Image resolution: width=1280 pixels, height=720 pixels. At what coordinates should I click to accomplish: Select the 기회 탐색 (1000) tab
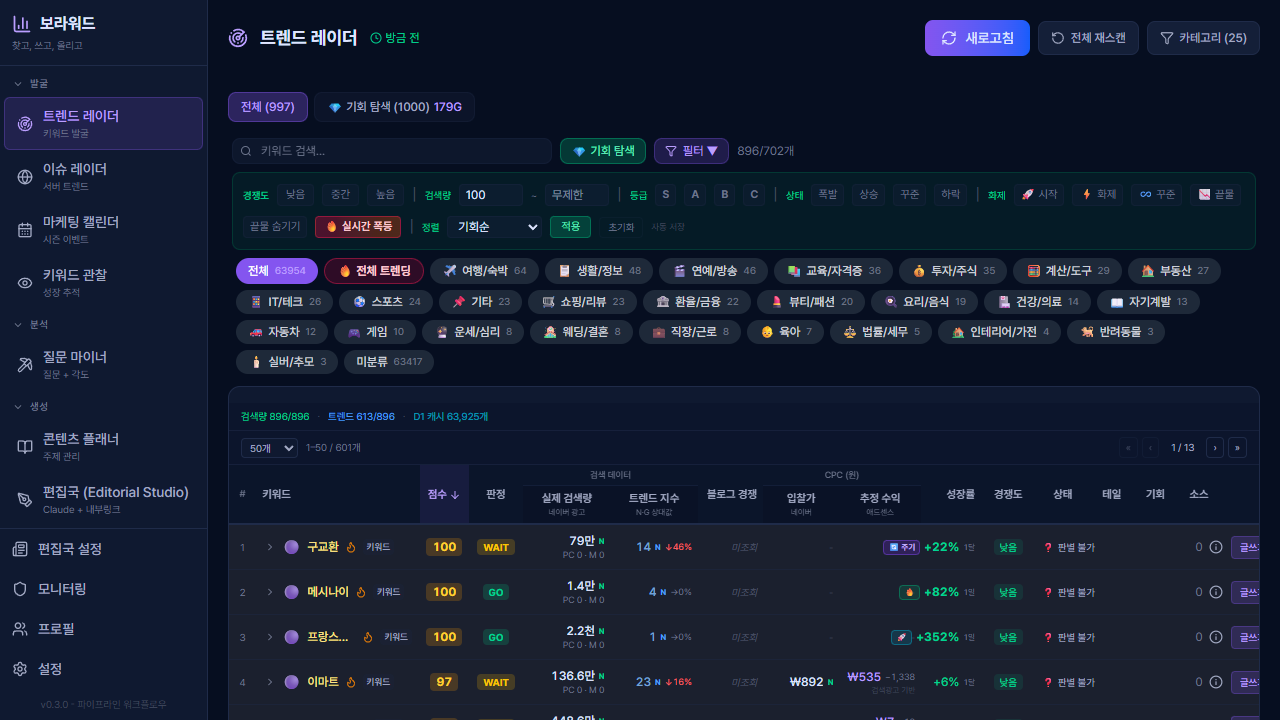coord(394,107)
